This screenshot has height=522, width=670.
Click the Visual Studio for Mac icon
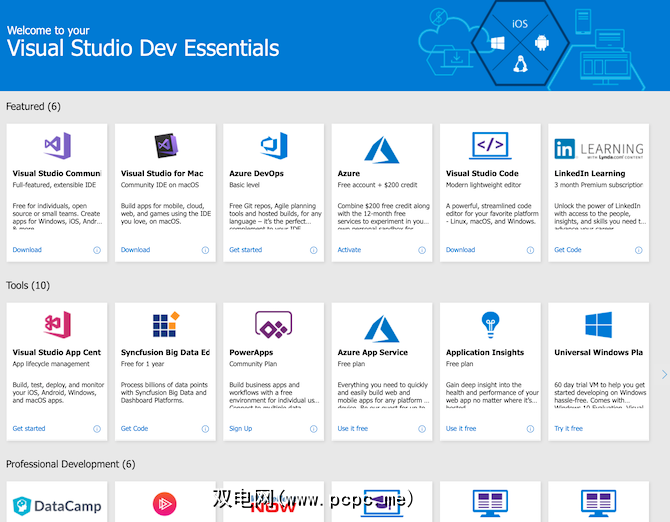click(x=165, y=146)
